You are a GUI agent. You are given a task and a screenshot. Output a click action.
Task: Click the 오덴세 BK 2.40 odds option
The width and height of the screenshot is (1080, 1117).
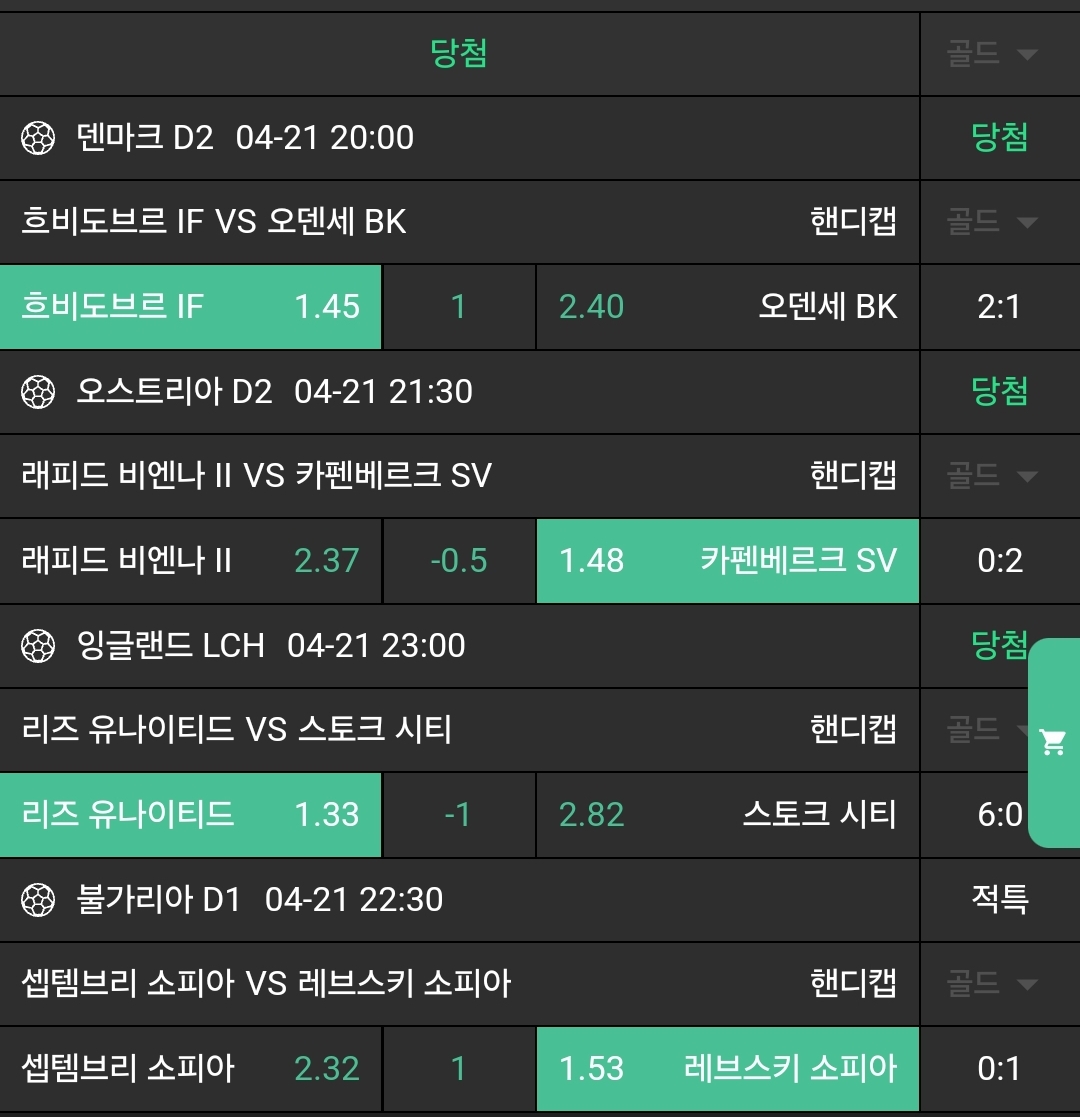pos(727,307)
